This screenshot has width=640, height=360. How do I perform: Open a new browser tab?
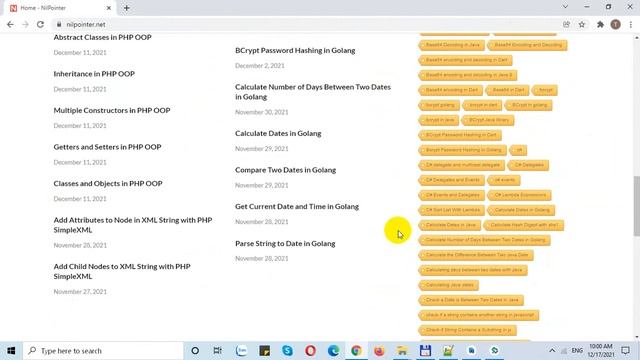coord(127,8)
